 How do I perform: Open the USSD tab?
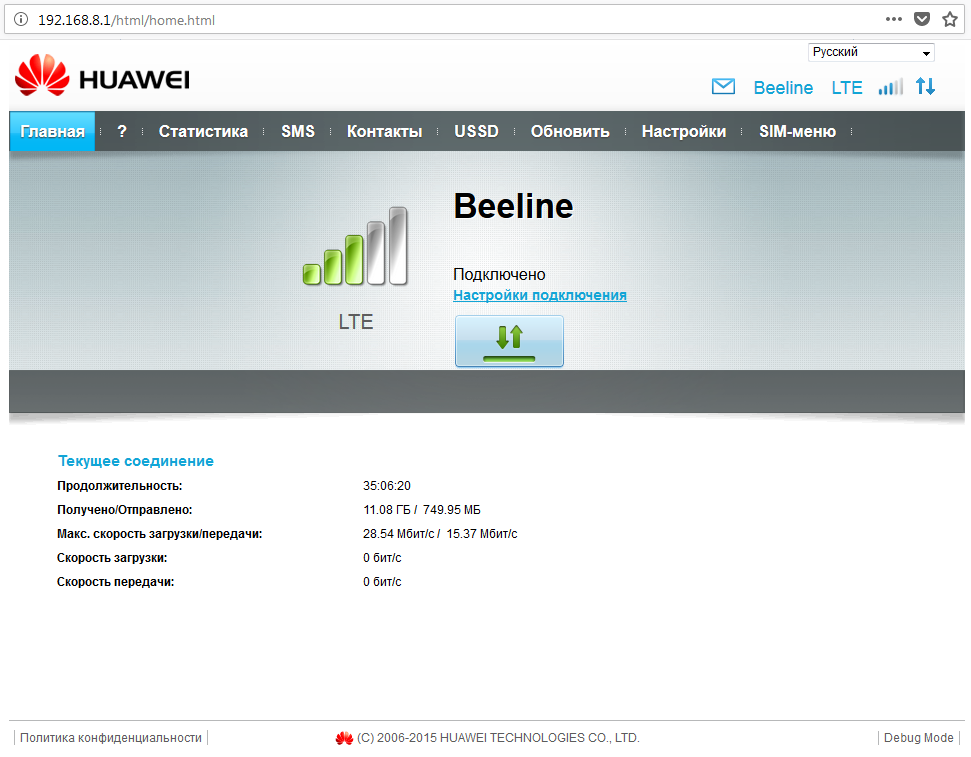coord(476,131)
